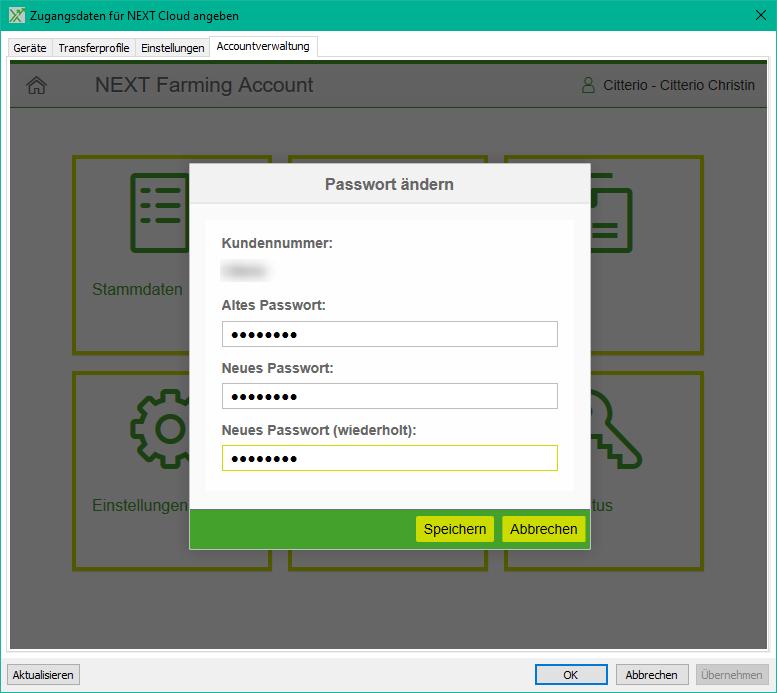Image resolution: width=777 pixels, height=693 pixels.
Task: Cancel the password change dialog with Abbrechen
Action: click(x=544, y=529)
